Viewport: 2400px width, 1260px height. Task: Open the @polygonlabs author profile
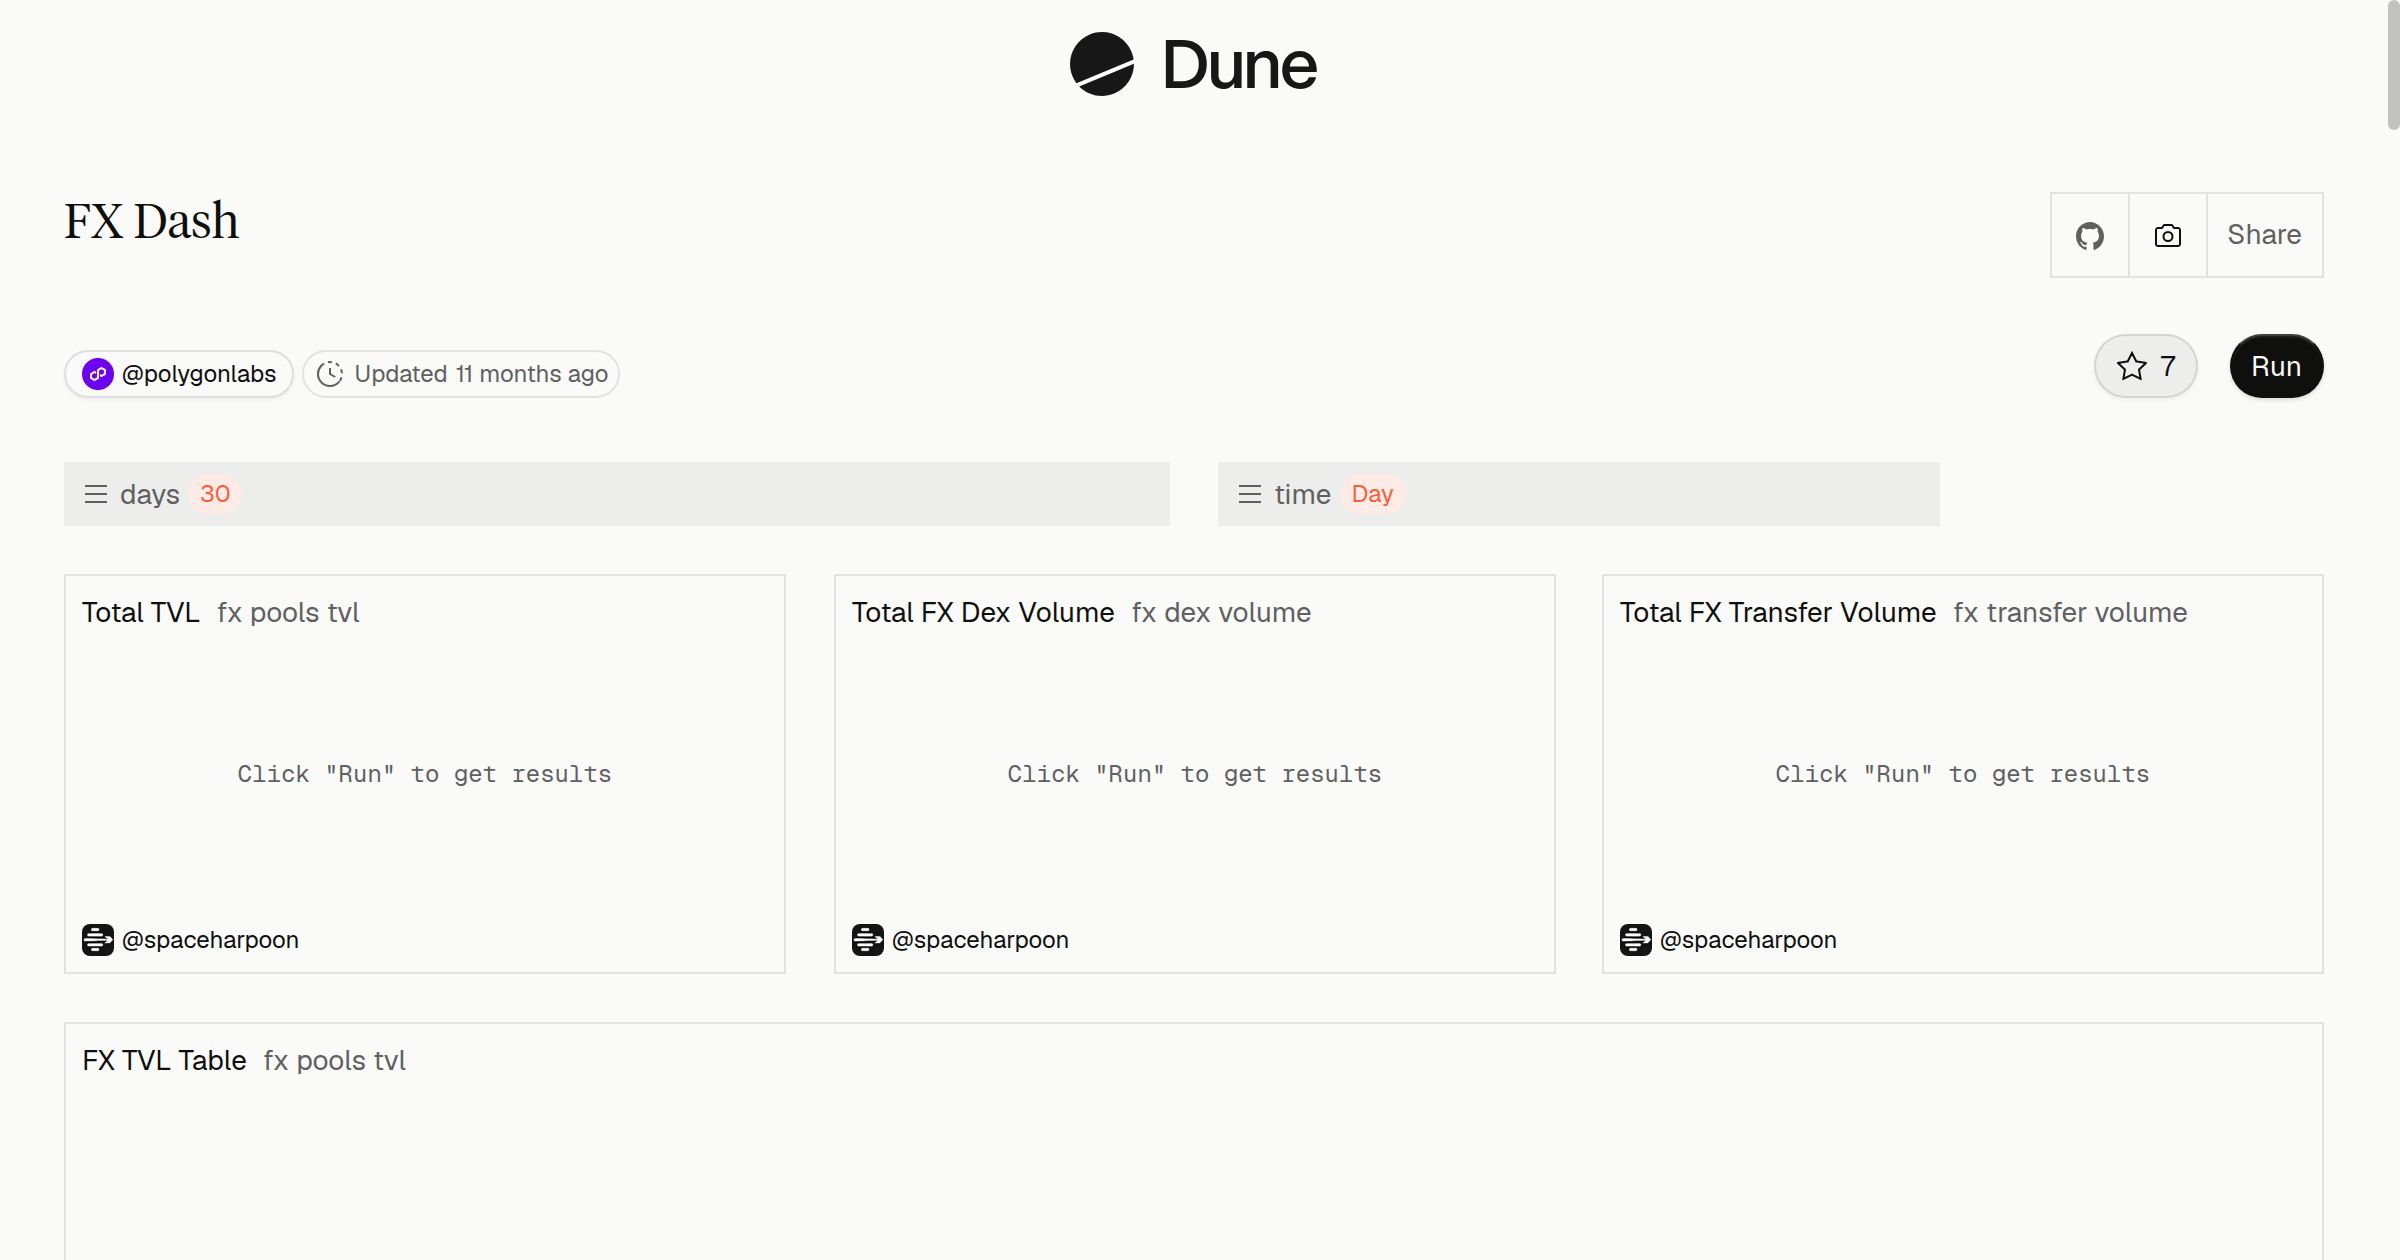click(179, 374)
